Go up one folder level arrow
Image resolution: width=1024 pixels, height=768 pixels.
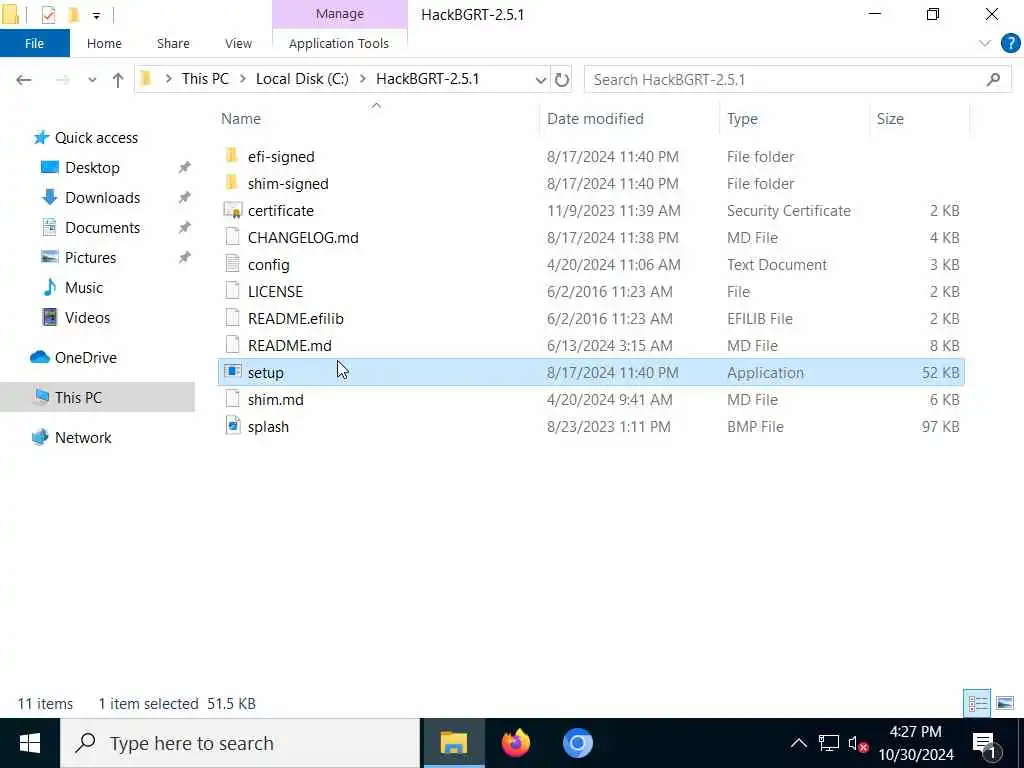coord(118,80)
